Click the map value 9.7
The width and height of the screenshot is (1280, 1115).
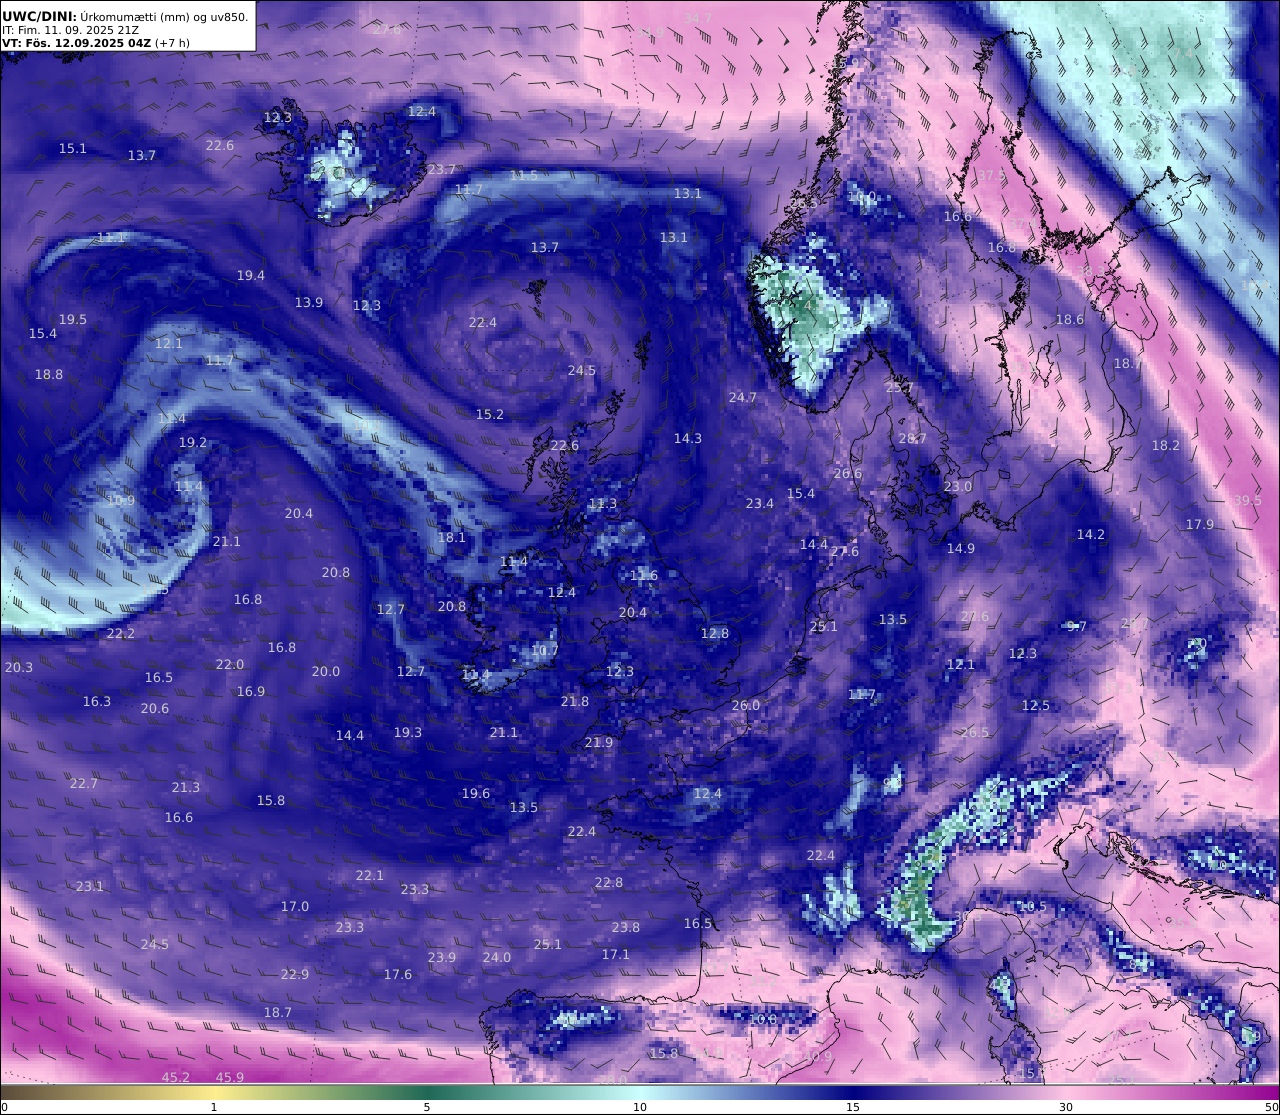pyautogui.click(x=1077, y=627)
